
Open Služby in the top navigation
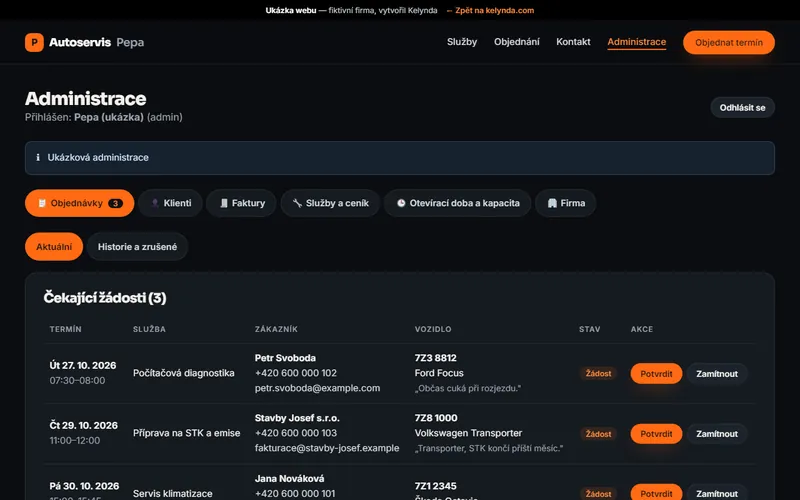[462, 42]
